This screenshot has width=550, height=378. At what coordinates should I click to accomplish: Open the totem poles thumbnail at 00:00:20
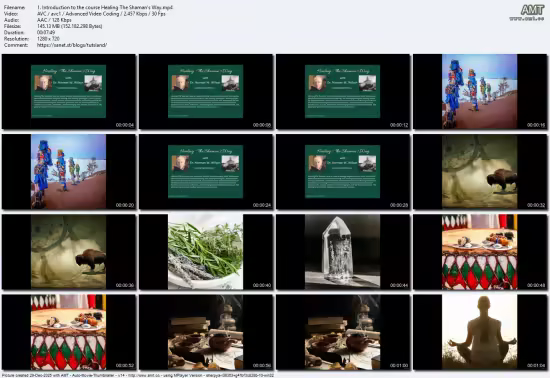[68, 172]
